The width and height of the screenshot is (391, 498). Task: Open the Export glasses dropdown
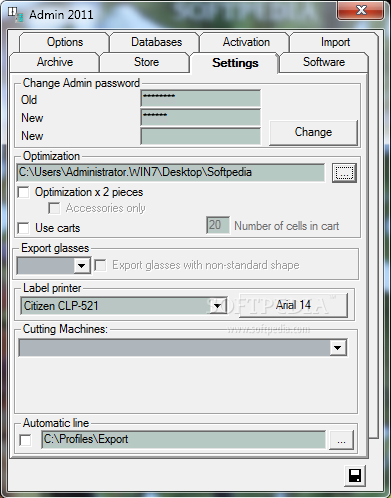[81, 266]
